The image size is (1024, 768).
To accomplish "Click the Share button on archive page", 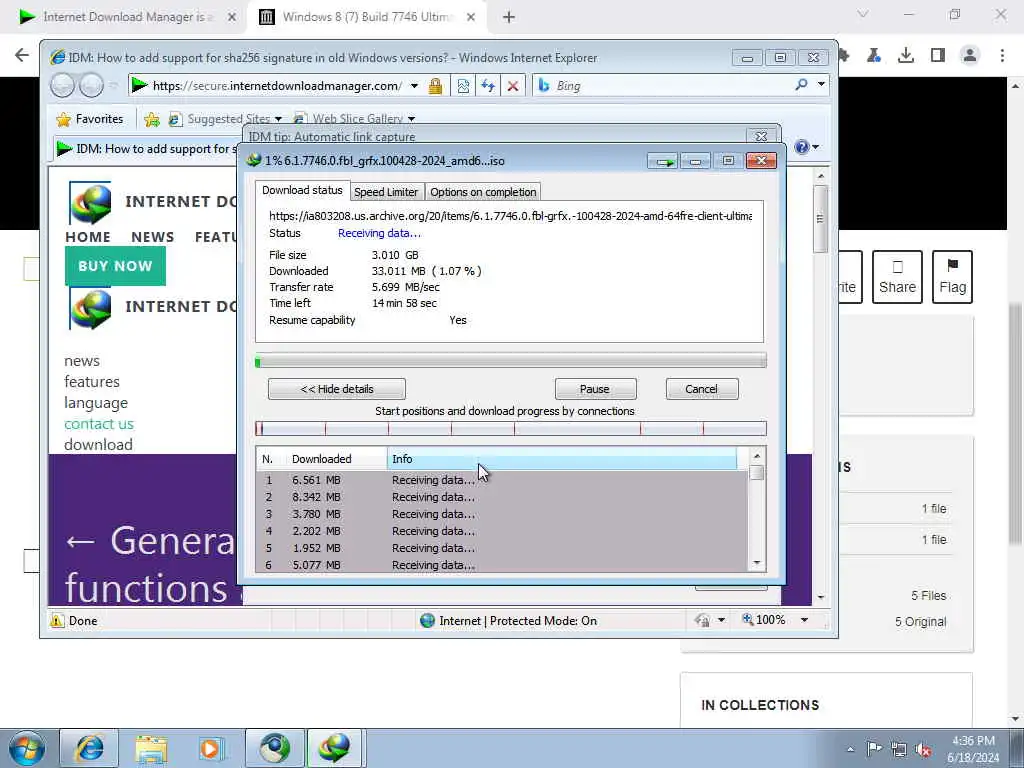I will pyautogui.click(x=897, y=277).
